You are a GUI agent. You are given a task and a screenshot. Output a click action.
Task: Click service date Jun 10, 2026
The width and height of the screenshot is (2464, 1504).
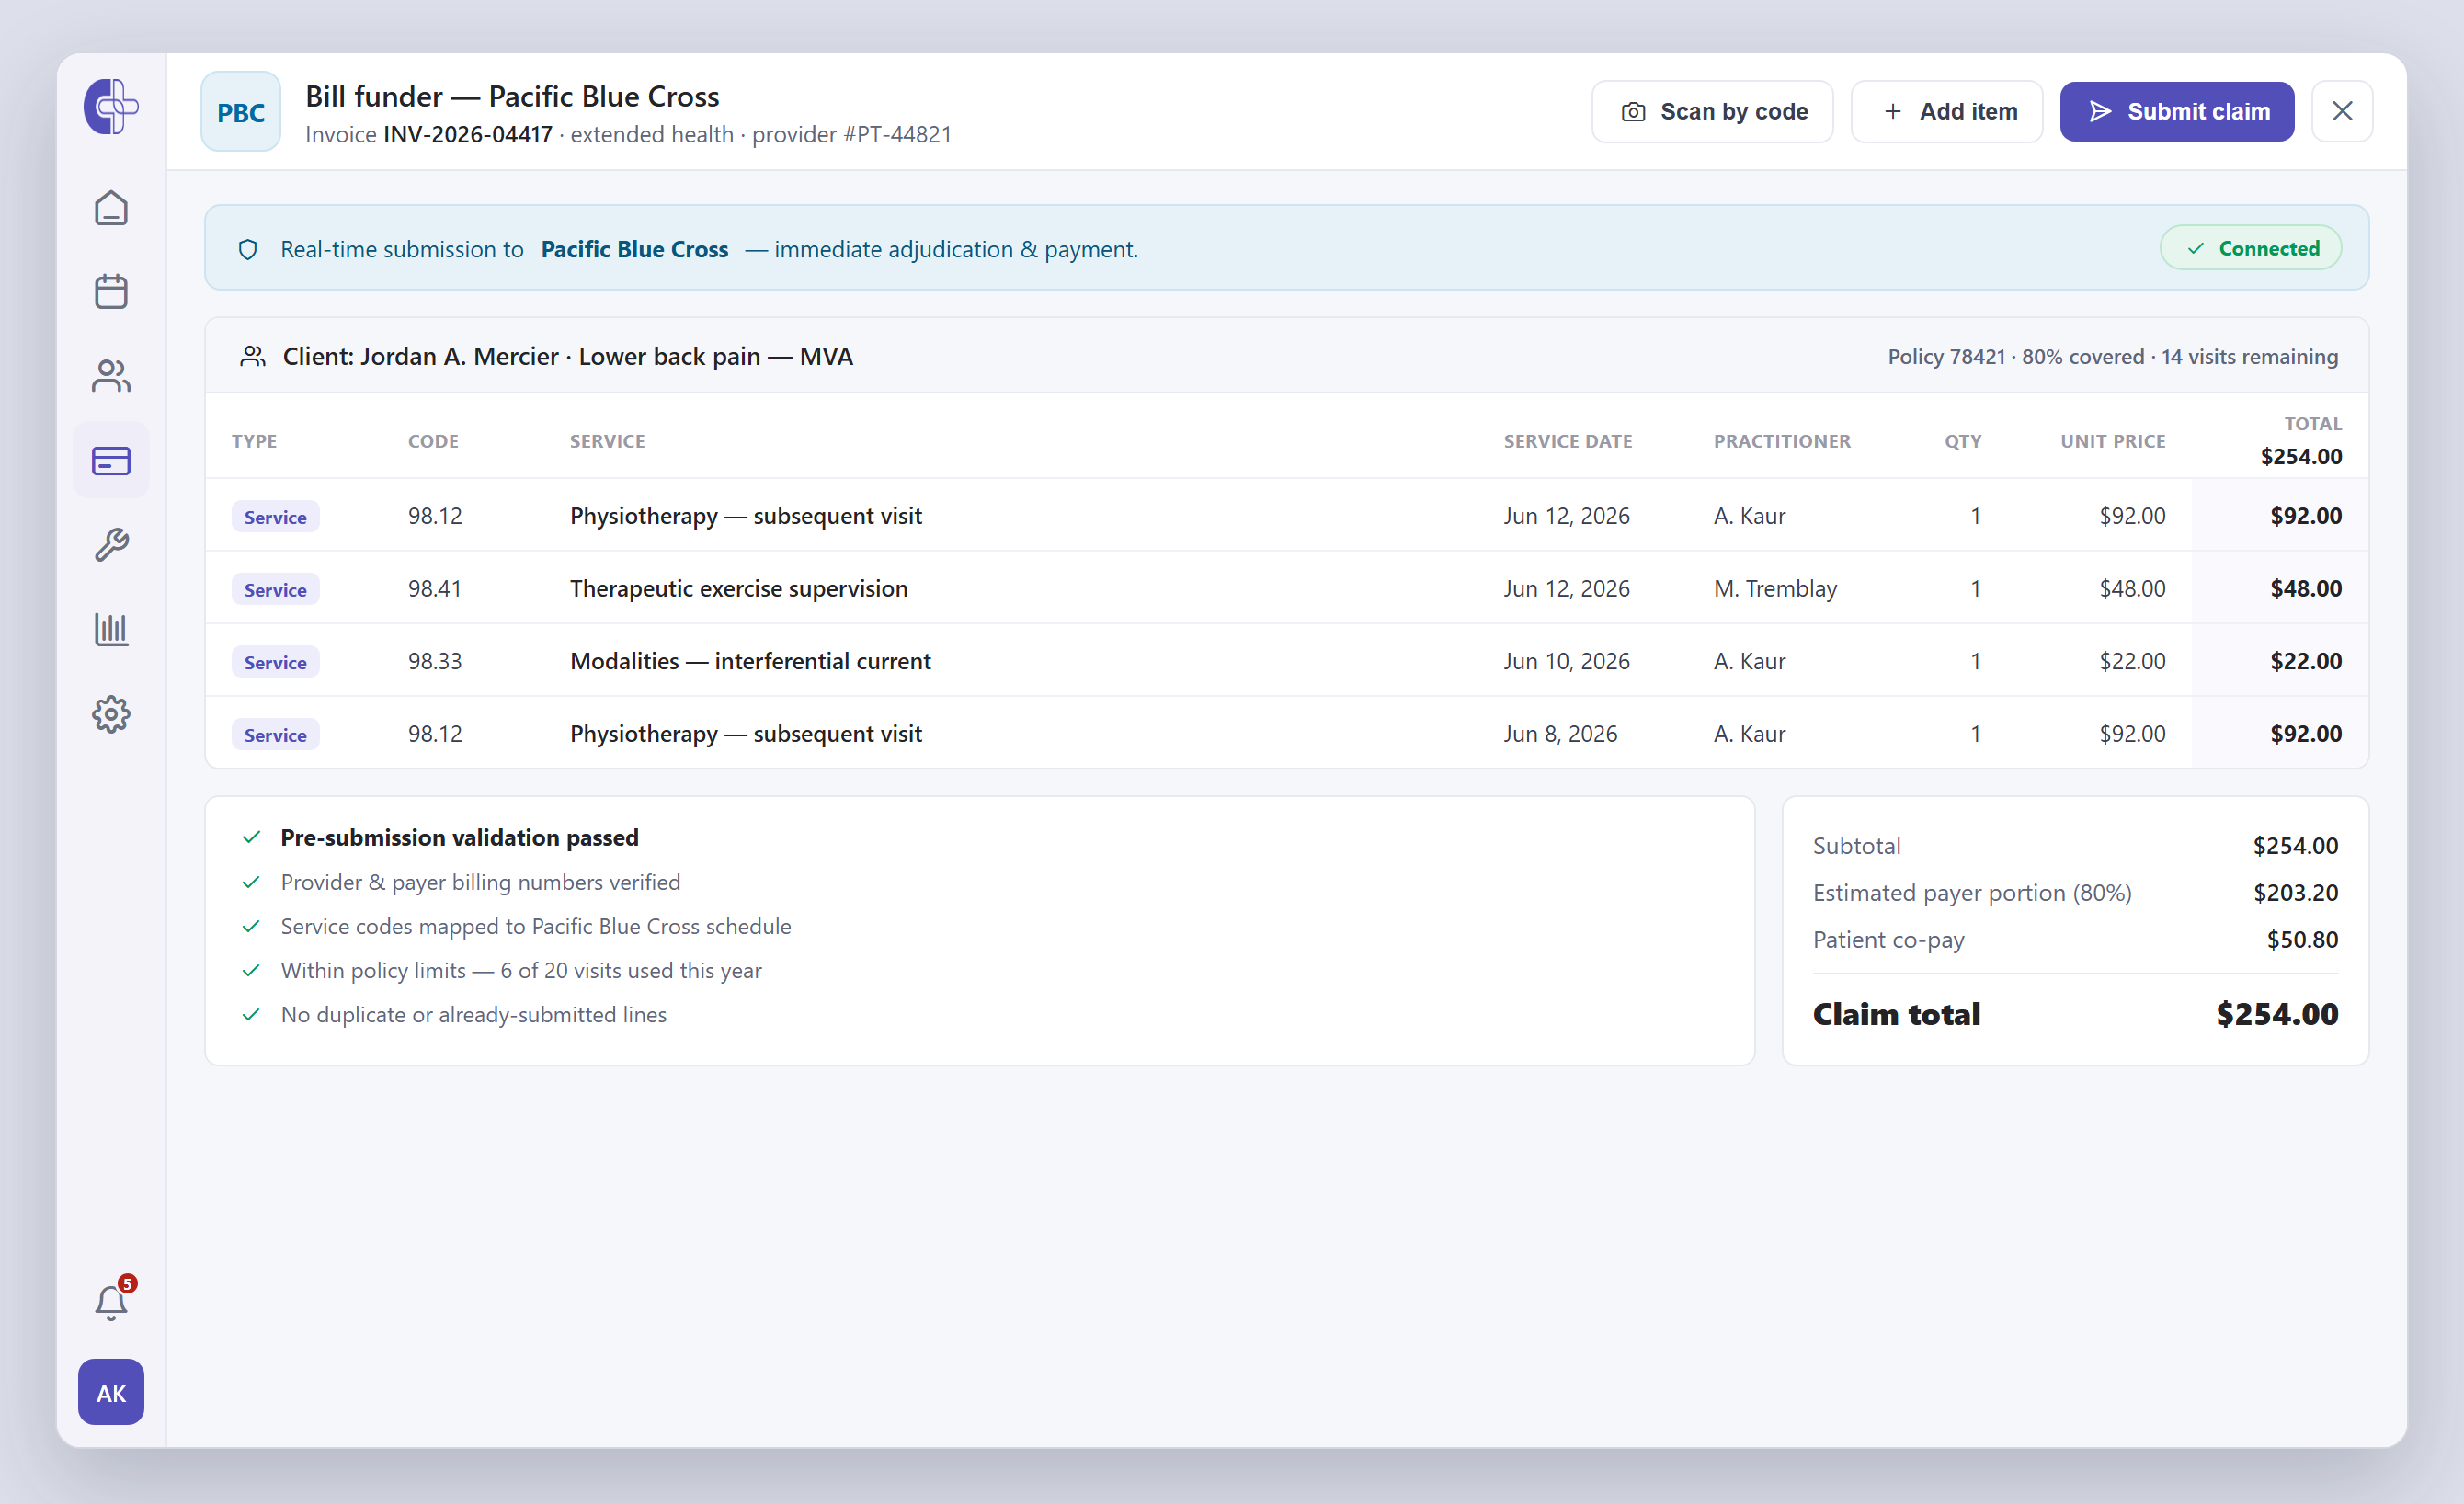(x=1567, y=661)
